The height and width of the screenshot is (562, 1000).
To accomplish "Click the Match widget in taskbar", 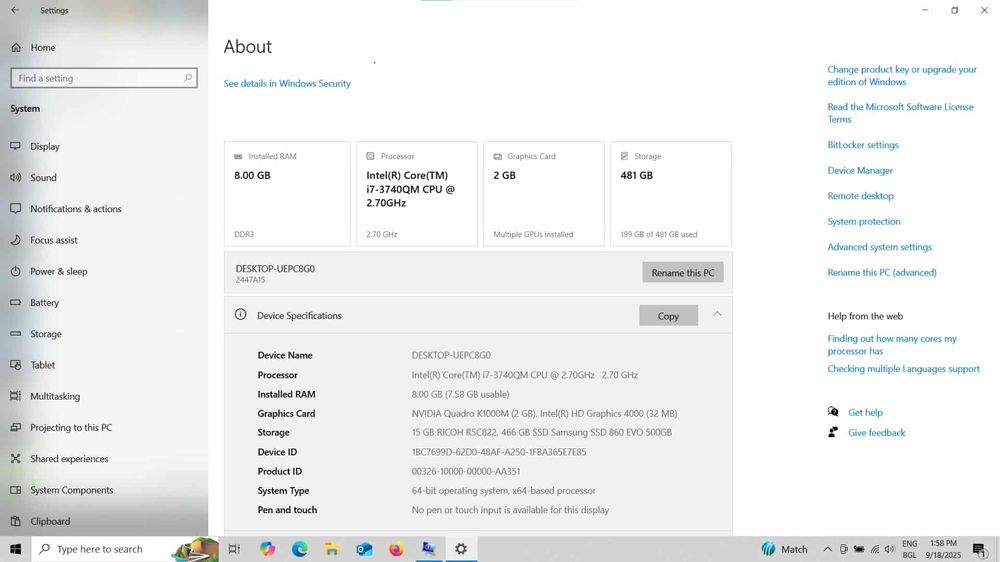I will point(784,549).
